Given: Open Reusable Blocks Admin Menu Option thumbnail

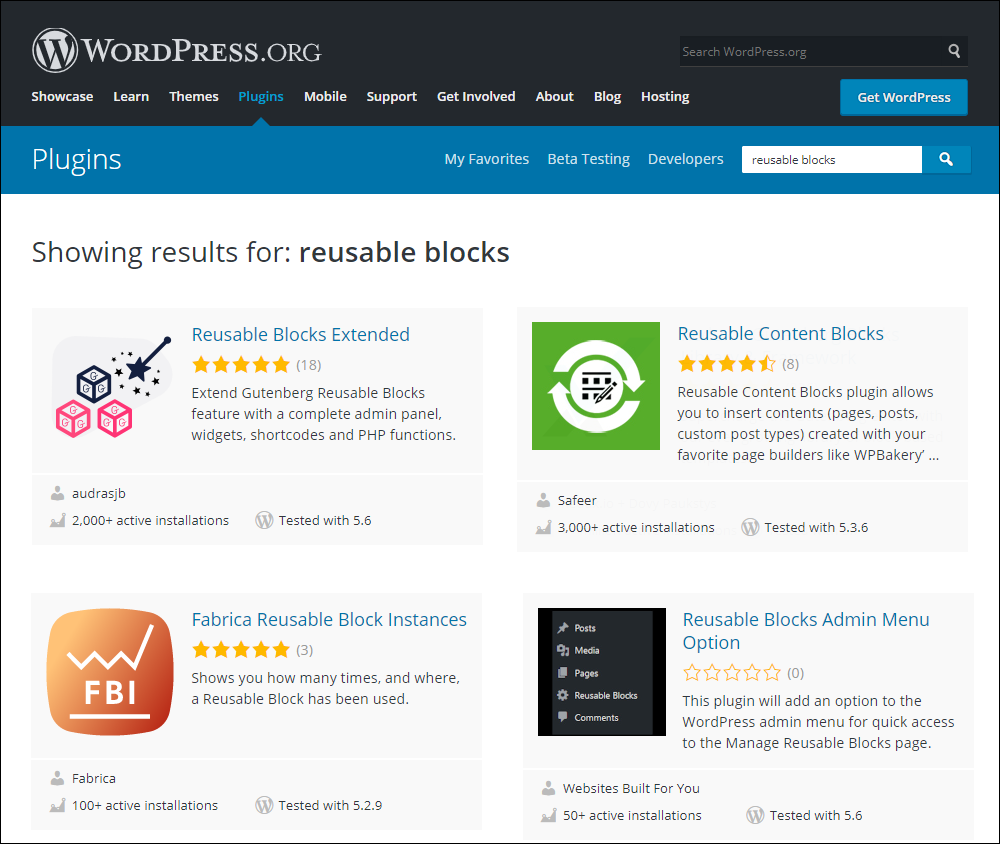Looking at the screenshot, I should pyautogui.click(x=601, y=672).
